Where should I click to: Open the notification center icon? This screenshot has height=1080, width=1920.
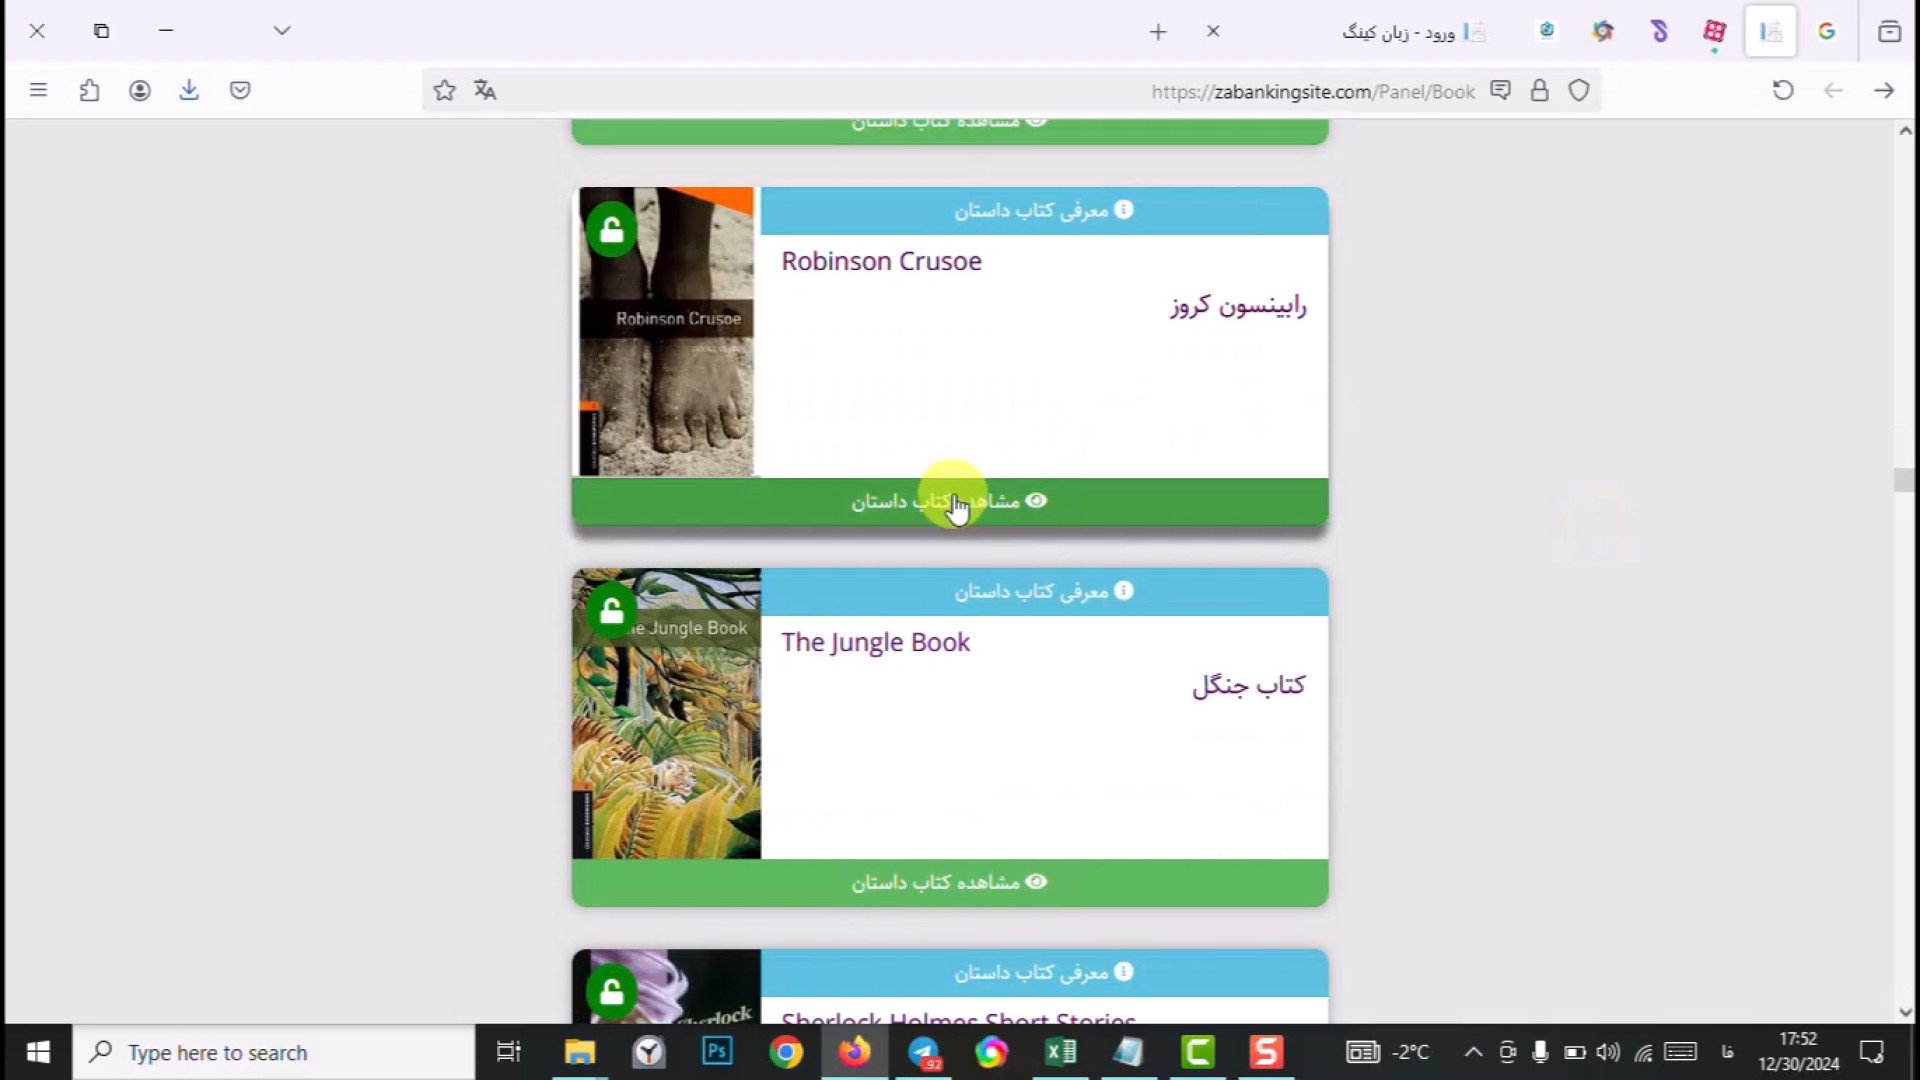pos(1871,1052)
